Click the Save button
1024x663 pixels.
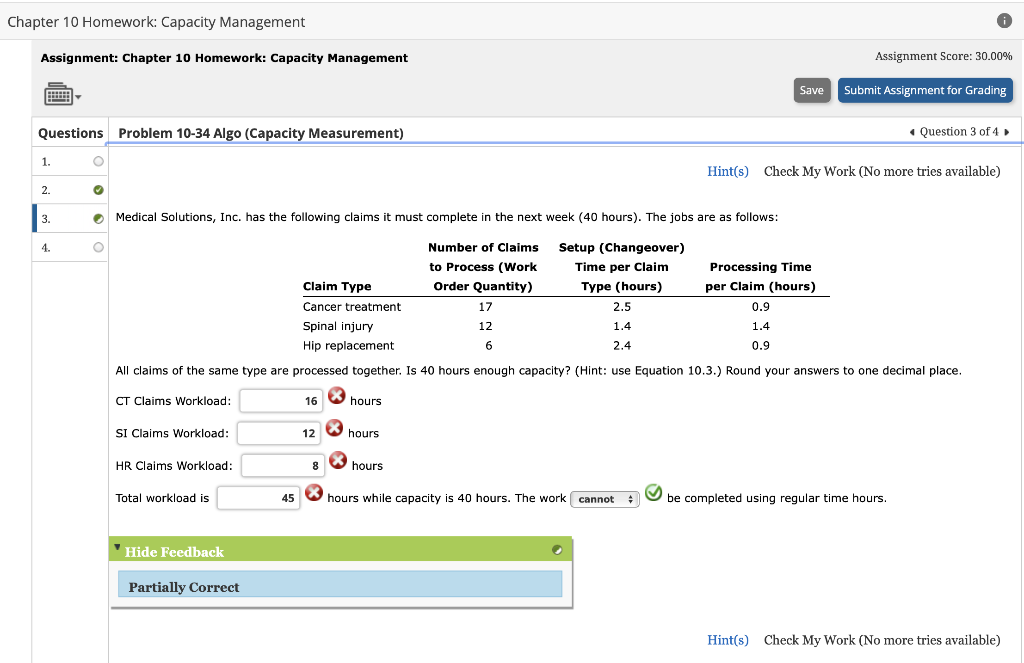click(x=811, y=89)
